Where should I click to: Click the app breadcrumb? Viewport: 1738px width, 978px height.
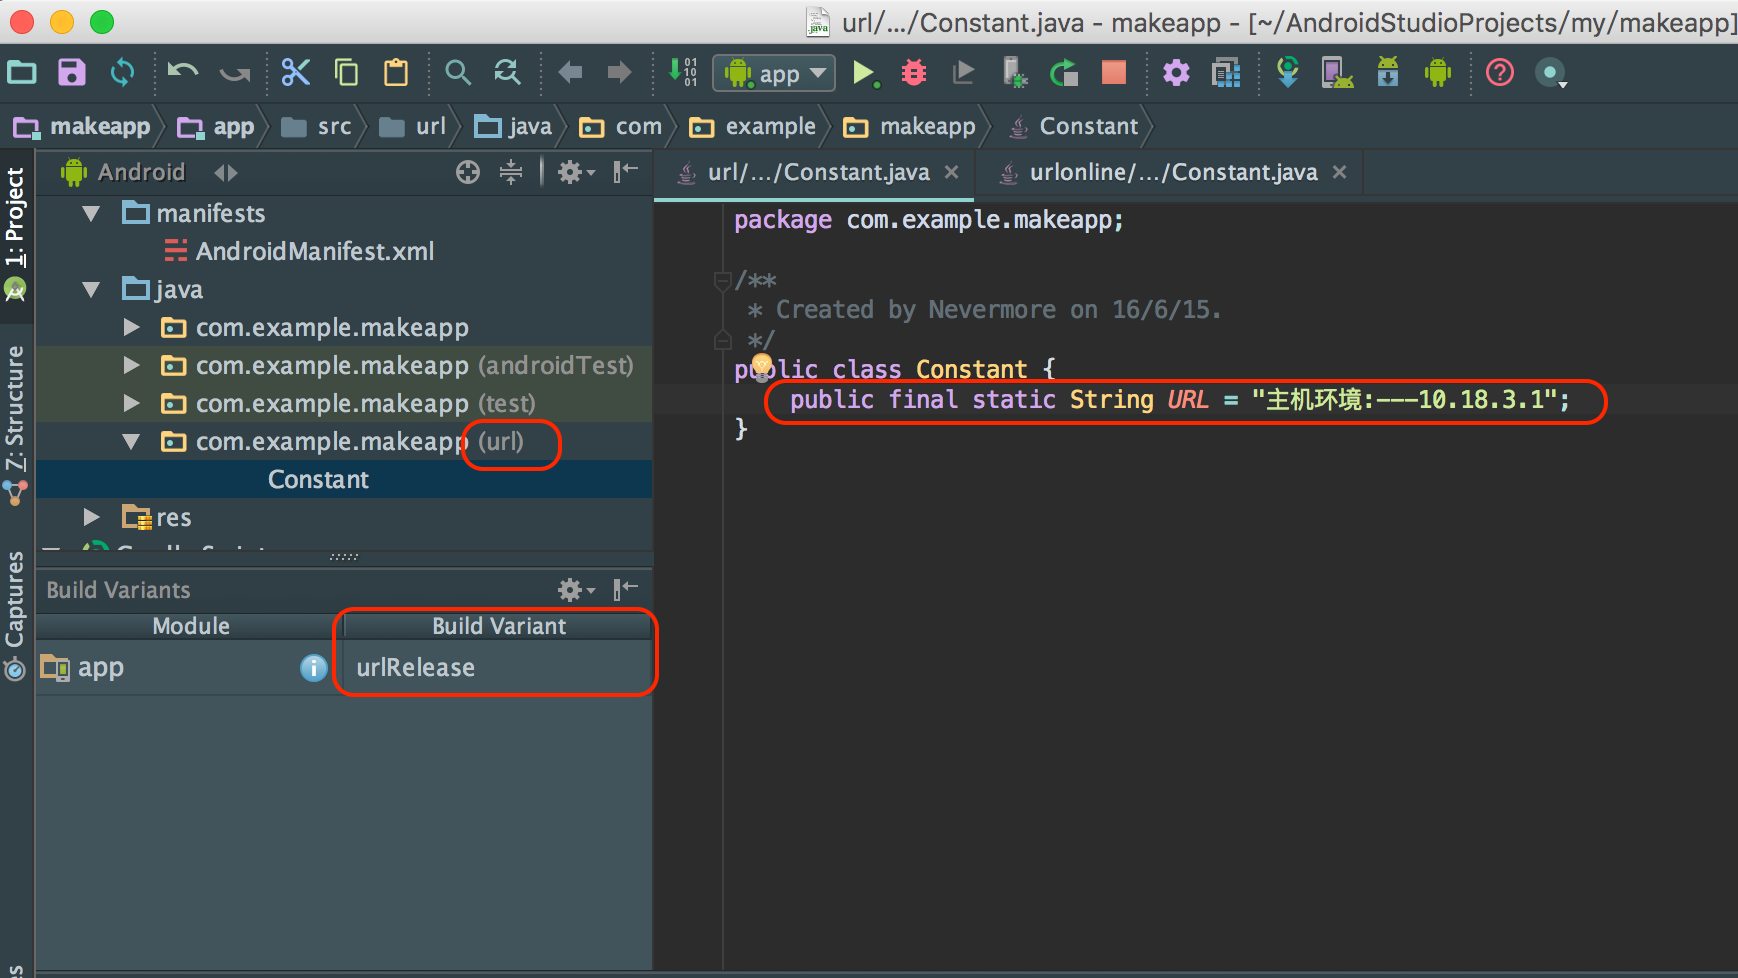pos(216,126)
